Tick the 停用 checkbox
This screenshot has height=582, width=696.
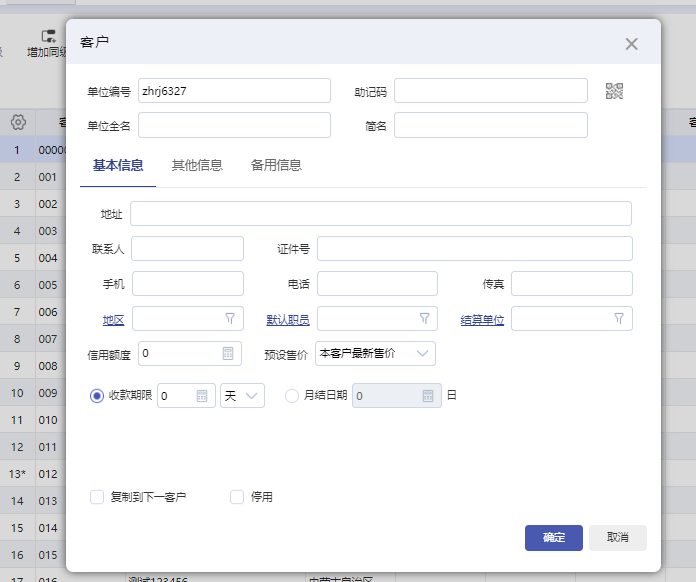(237, 497)
